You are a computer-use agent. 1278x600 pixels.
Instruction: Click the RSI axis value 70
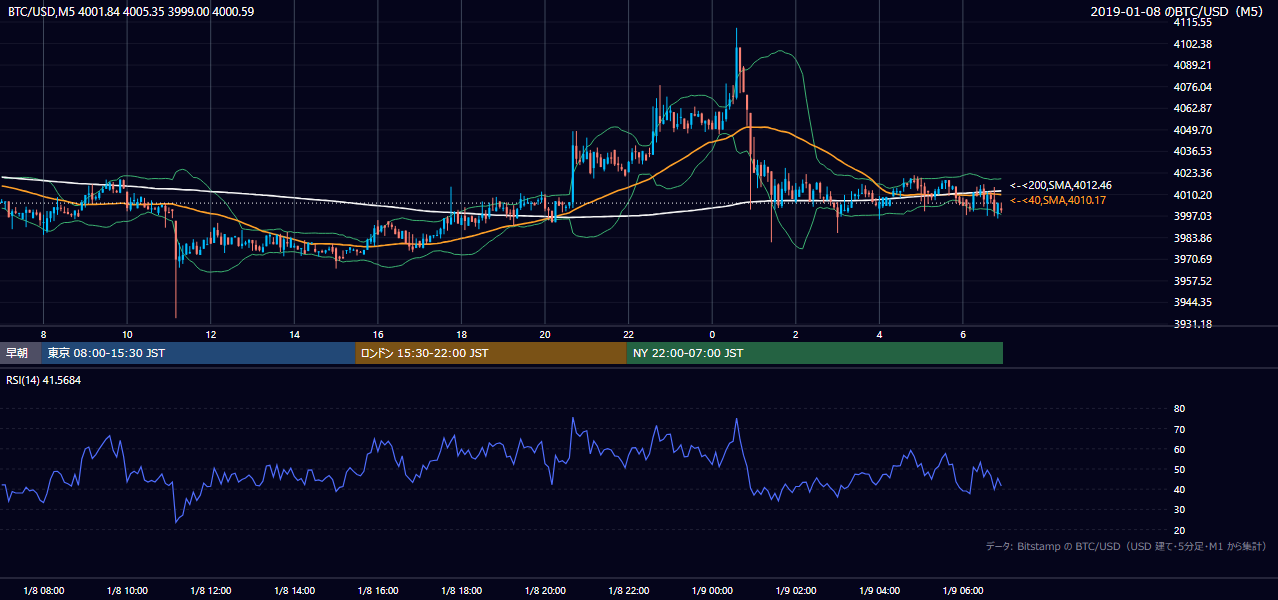[x=1180, y=429]
